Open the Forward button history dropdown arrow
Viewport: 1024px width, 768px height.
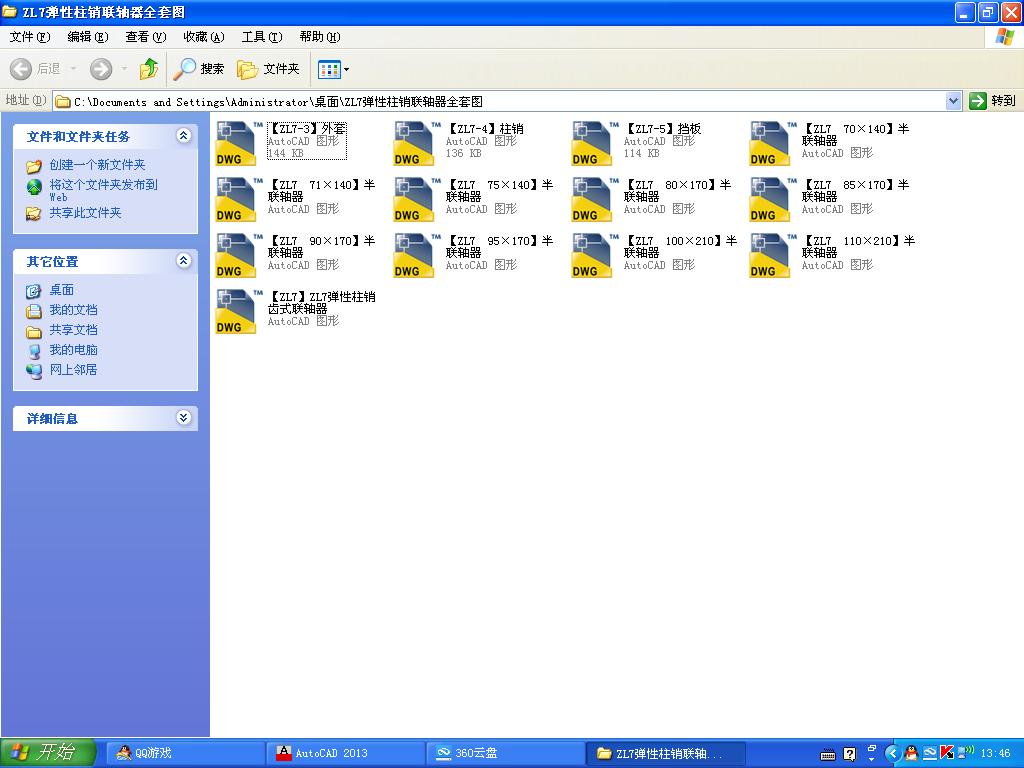click(124, 69)
